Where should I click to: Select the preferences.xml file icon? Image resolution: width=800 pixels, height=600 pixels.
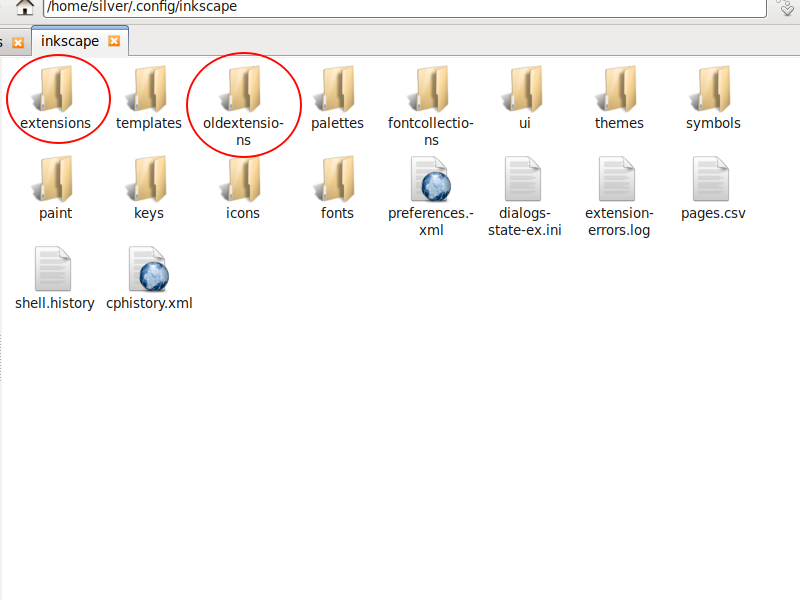431,179
